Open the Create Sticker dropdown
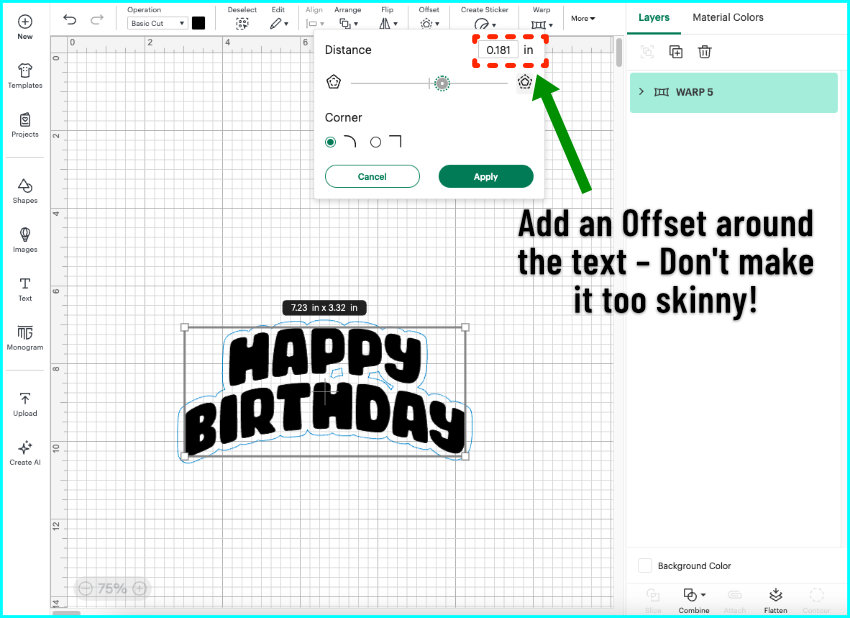Viewport: 850px width, 618px height. (484, 24)
